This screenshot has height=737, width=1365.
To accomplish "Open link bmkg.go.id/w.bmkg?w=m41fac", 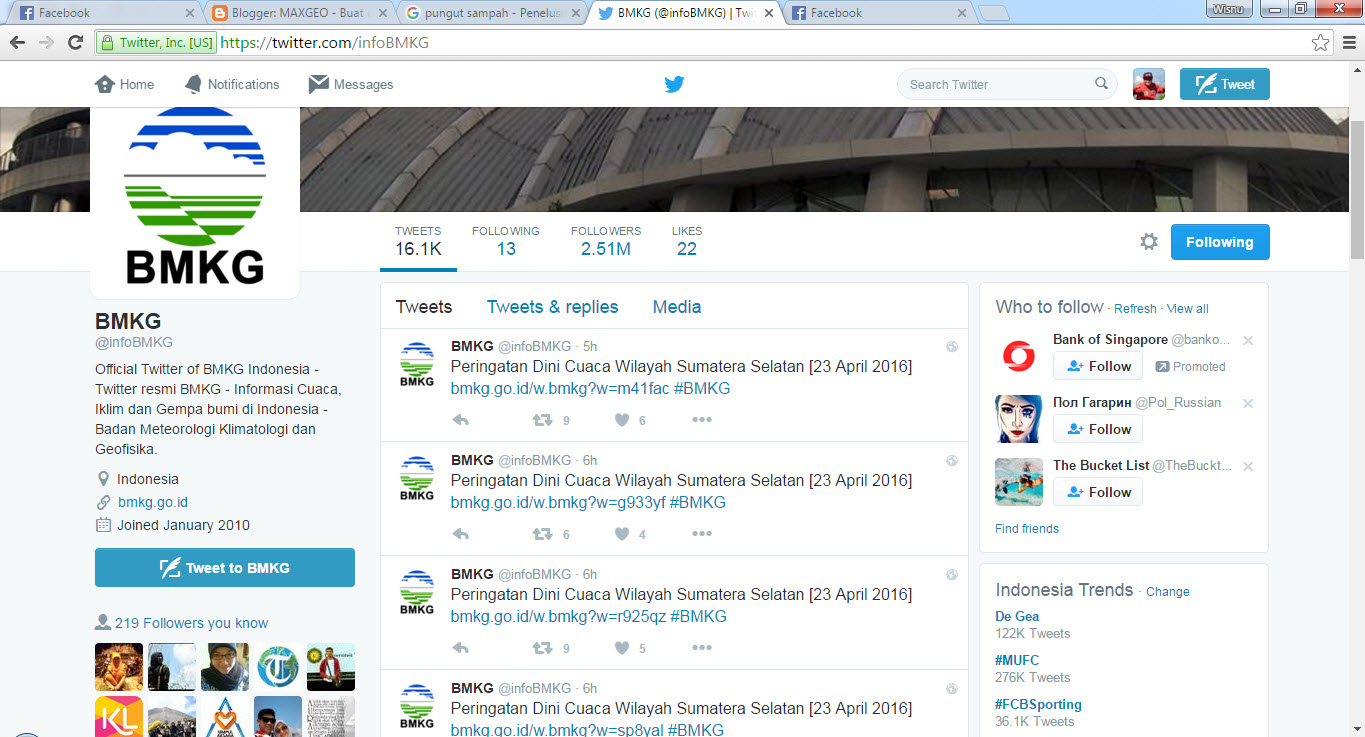I will tap(560, 388).
